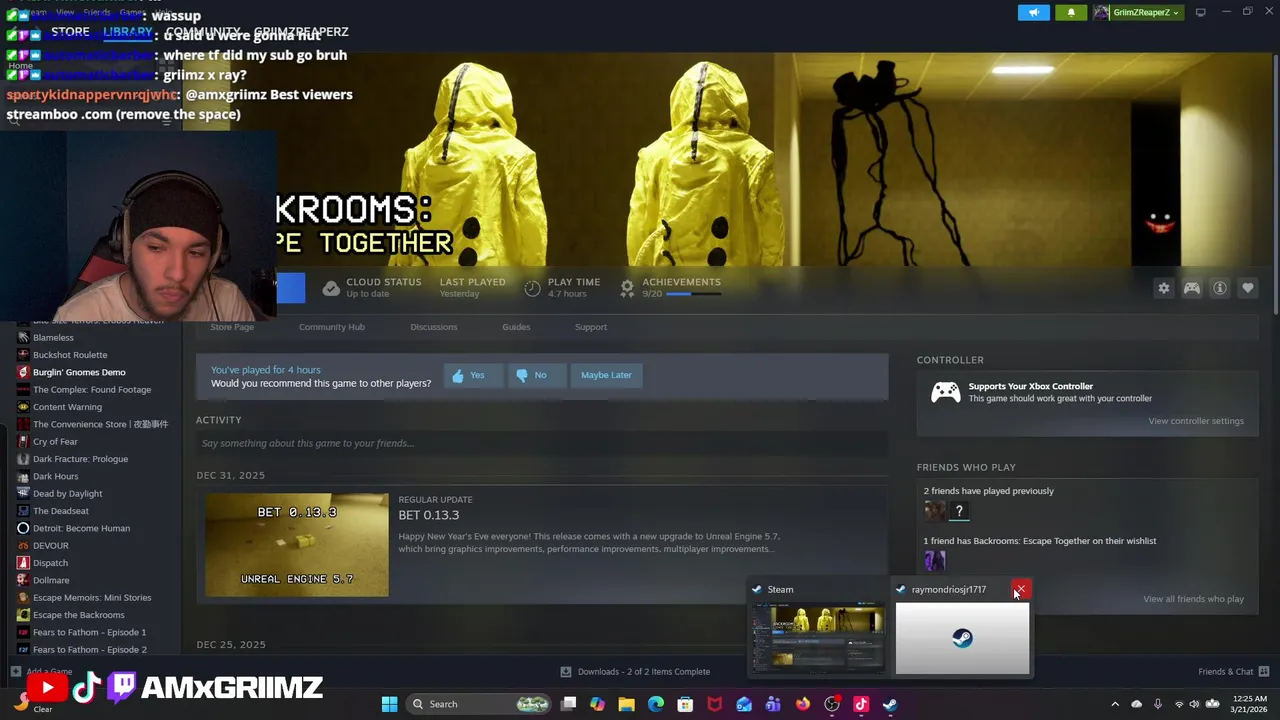Select Detroit: Become Human in library
This screenshot has width=1280, height=720.
pos(81,528)
